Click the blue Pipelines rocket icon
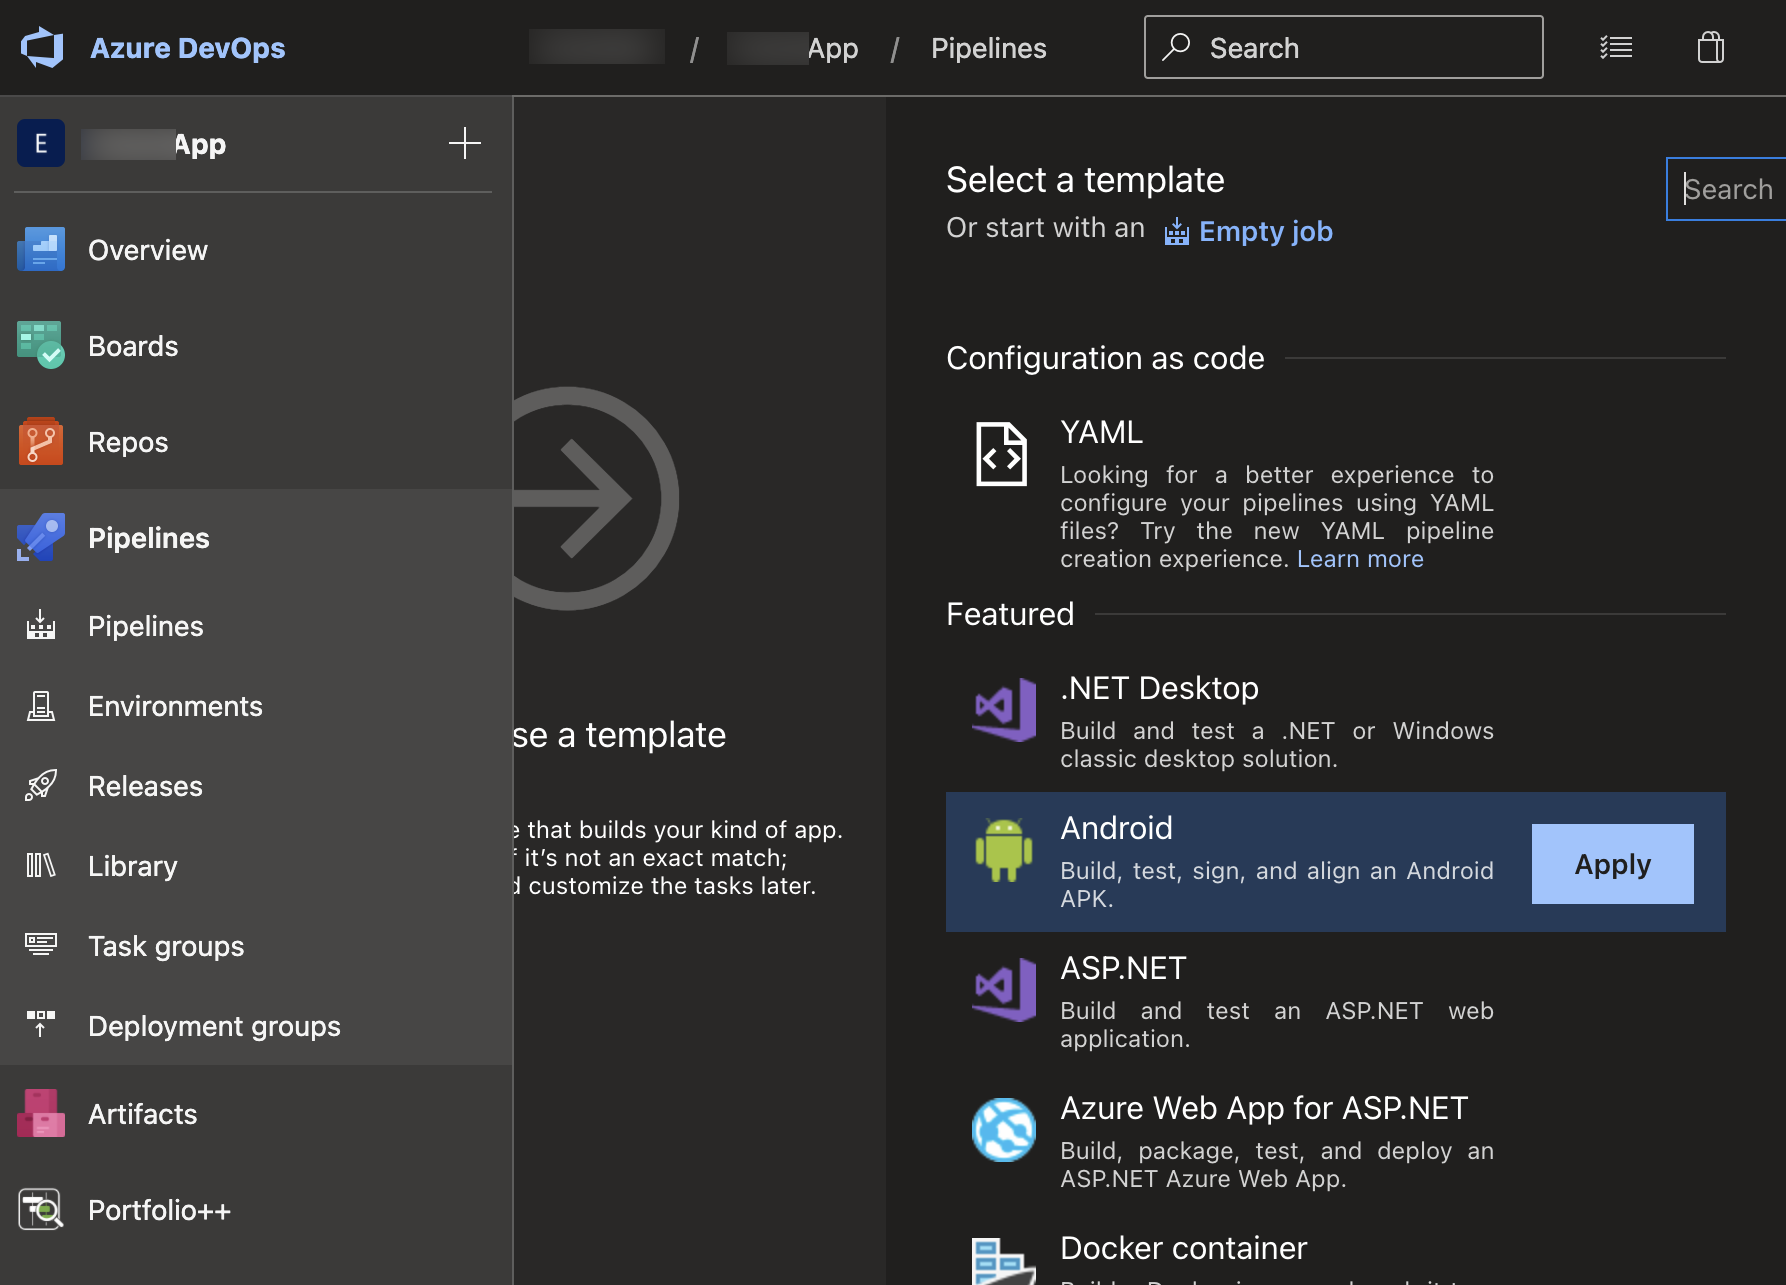Viewport: 1786px width, 1285px height. point(41,538)
